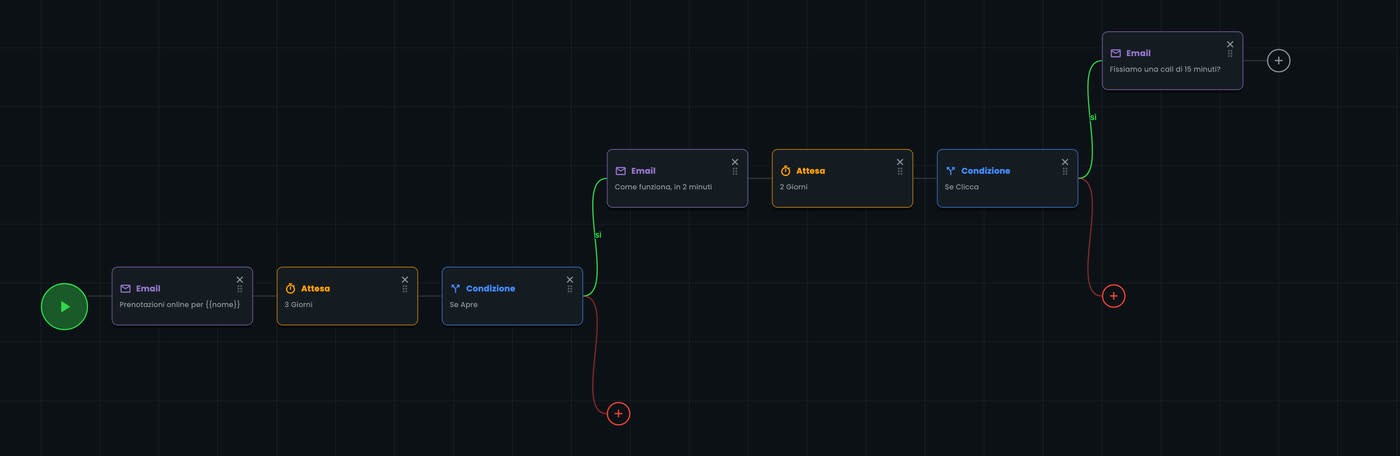Click 'Email' title of 'Prenotazioni online' node
The width and height of the screenshot is (1400, 456).
(x=148, y=288)
